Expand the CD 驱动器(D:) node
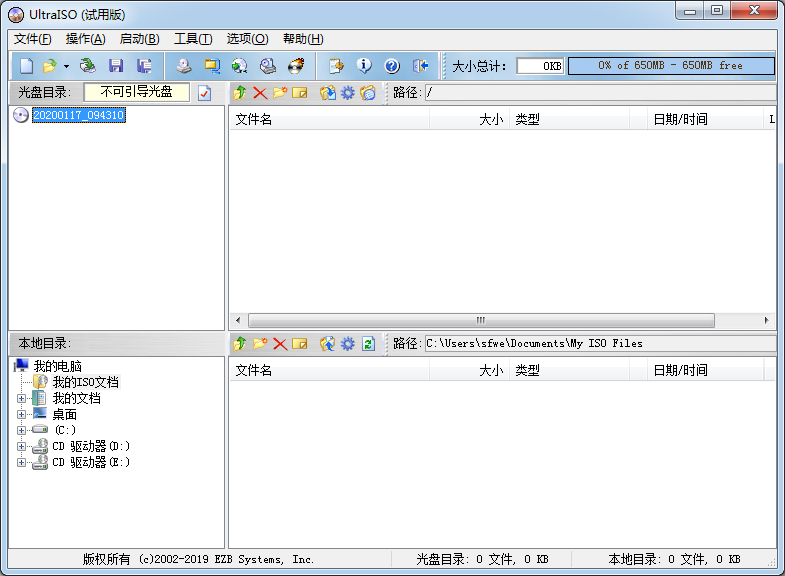 pyautogui.click(x=22, y=446)
